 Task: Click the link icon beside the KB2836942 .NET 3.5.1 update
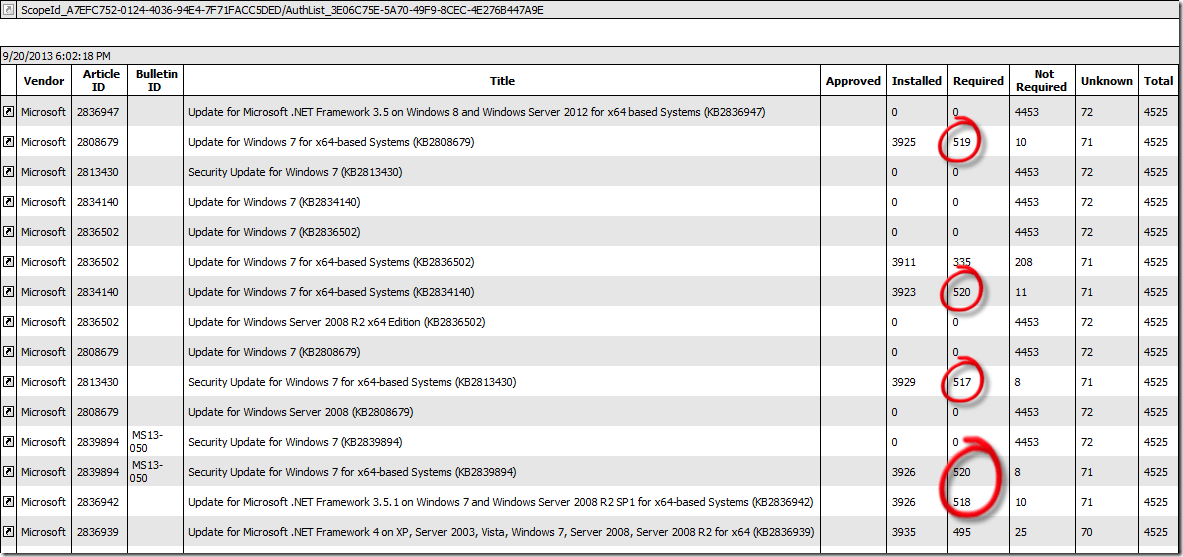(9, 502)
